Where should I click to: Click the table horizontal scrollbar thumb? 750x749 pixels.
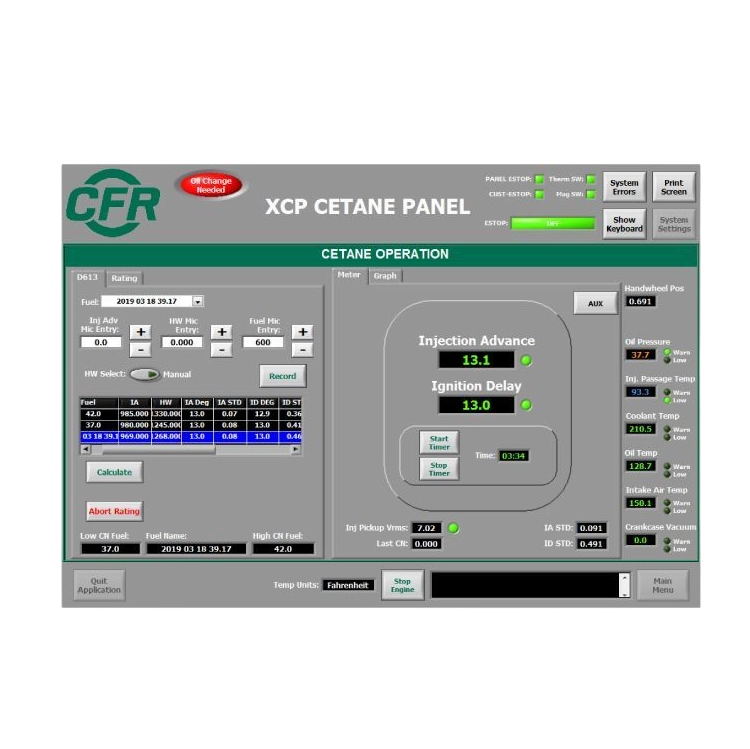point(158,450)
